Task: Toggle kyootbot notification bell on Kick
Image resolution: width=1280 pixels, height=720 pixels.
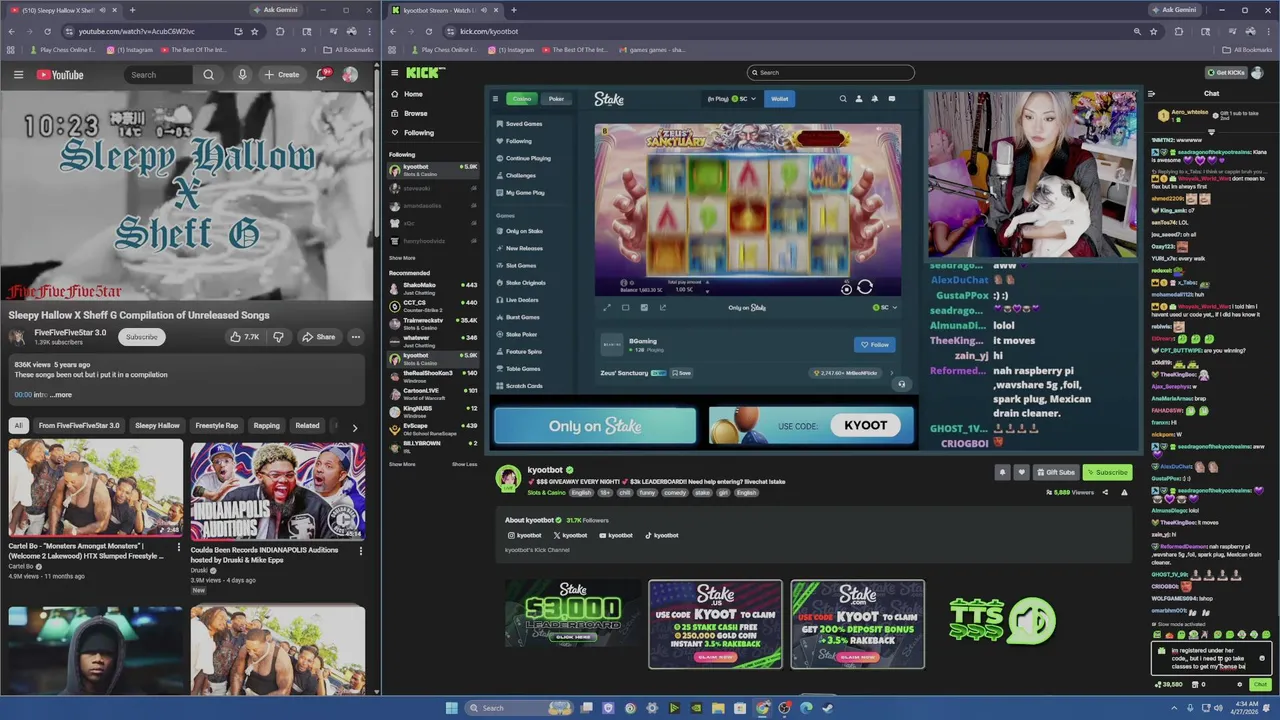Action: point(1002,472)
